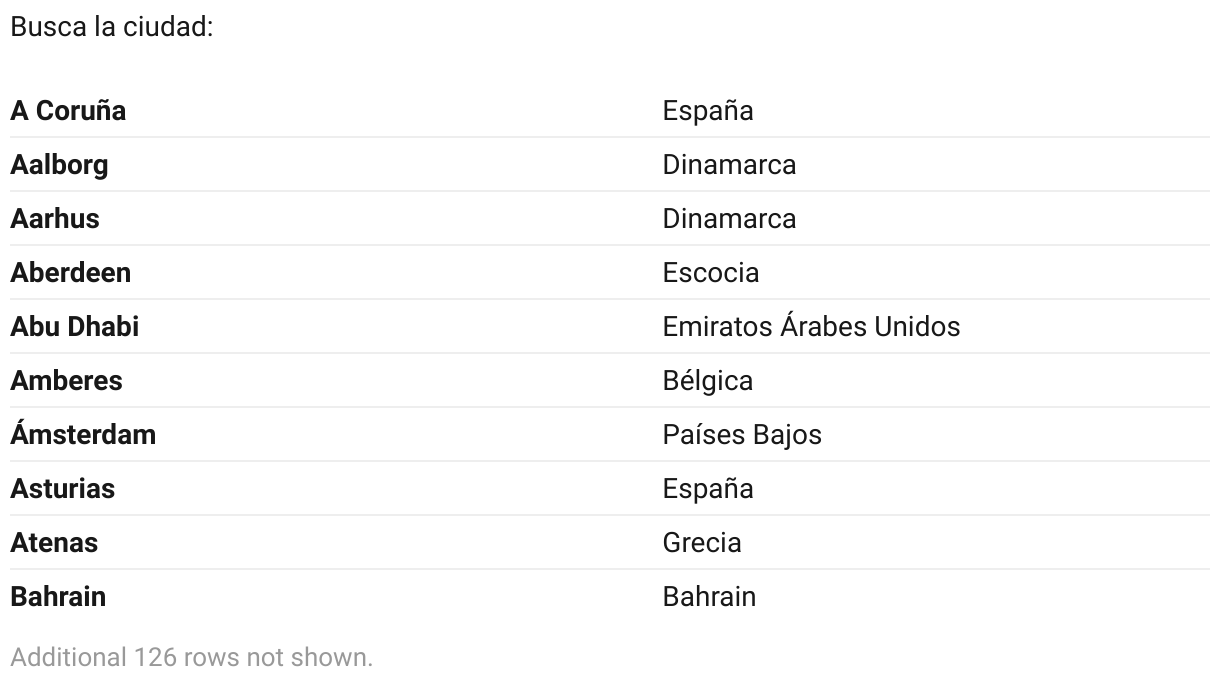Select Asturias from the list
The image size is (1220, 682).
(62, 488)
